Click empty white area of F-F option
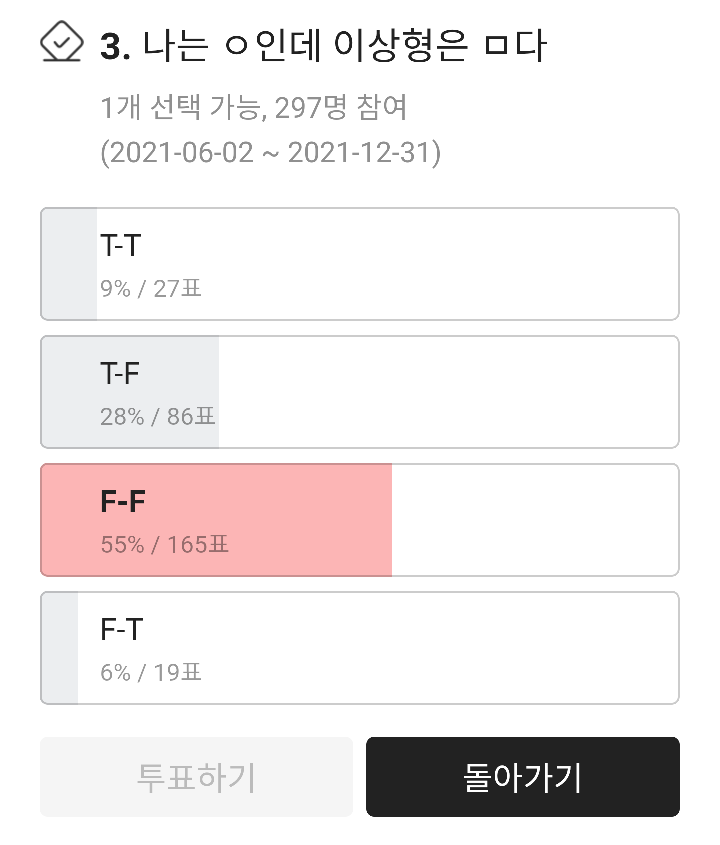 [x=535, y=520]
